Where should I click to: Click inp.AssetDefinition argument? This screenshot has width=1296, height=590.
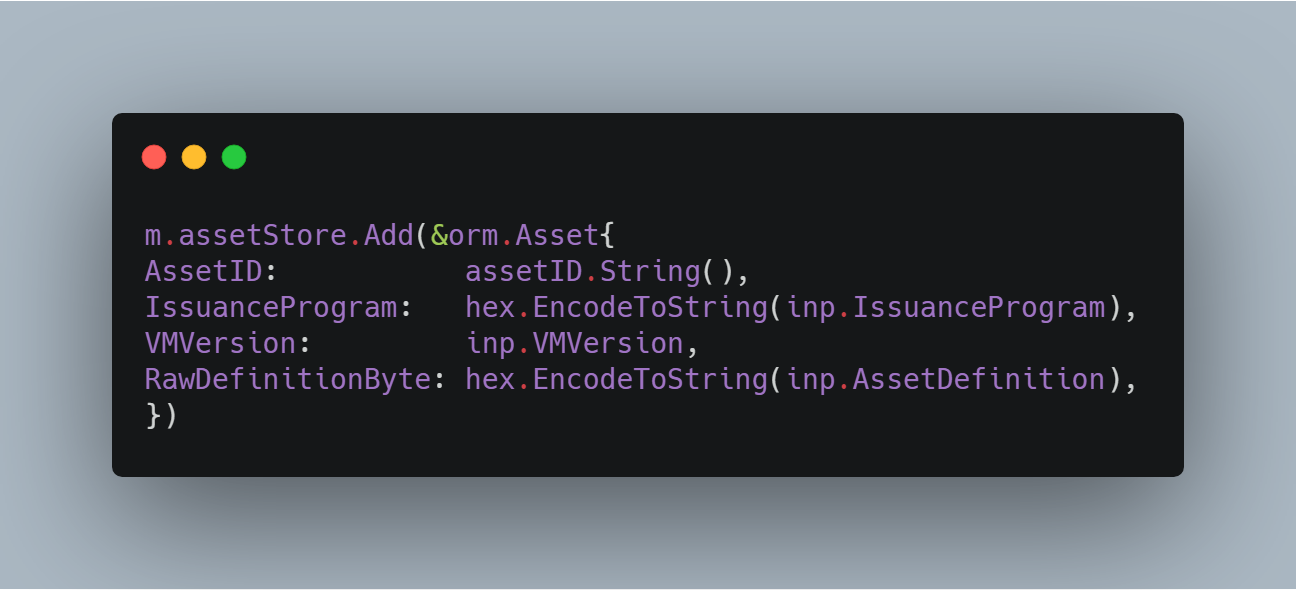tap(945, 379)
